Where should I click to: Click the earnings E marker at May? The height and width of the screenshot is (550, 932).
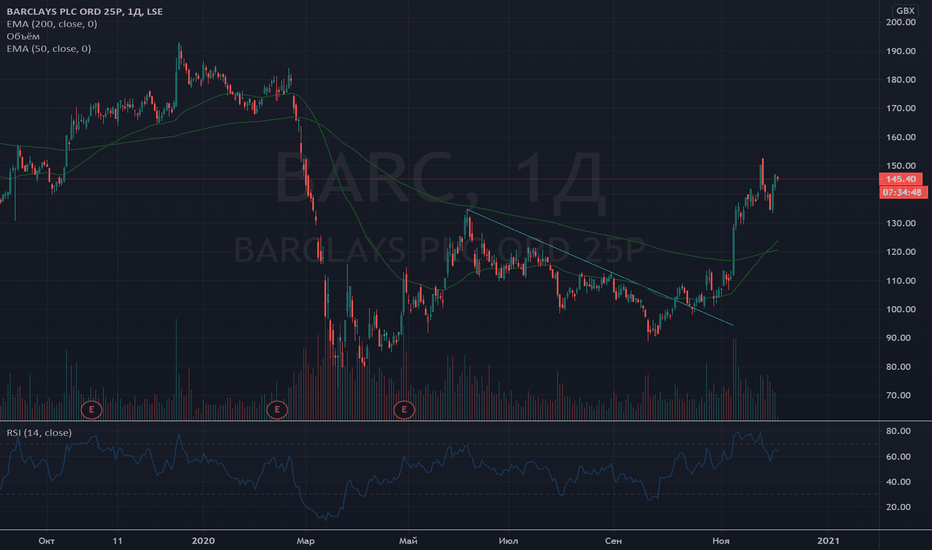404,409
